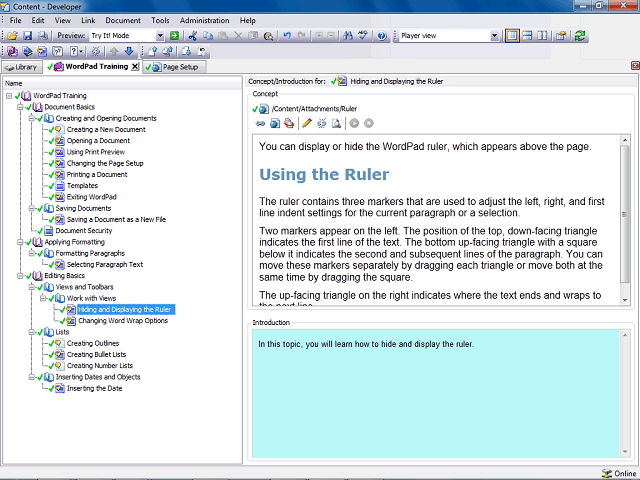Switch to the Library tab

click(x=22, y=67)
